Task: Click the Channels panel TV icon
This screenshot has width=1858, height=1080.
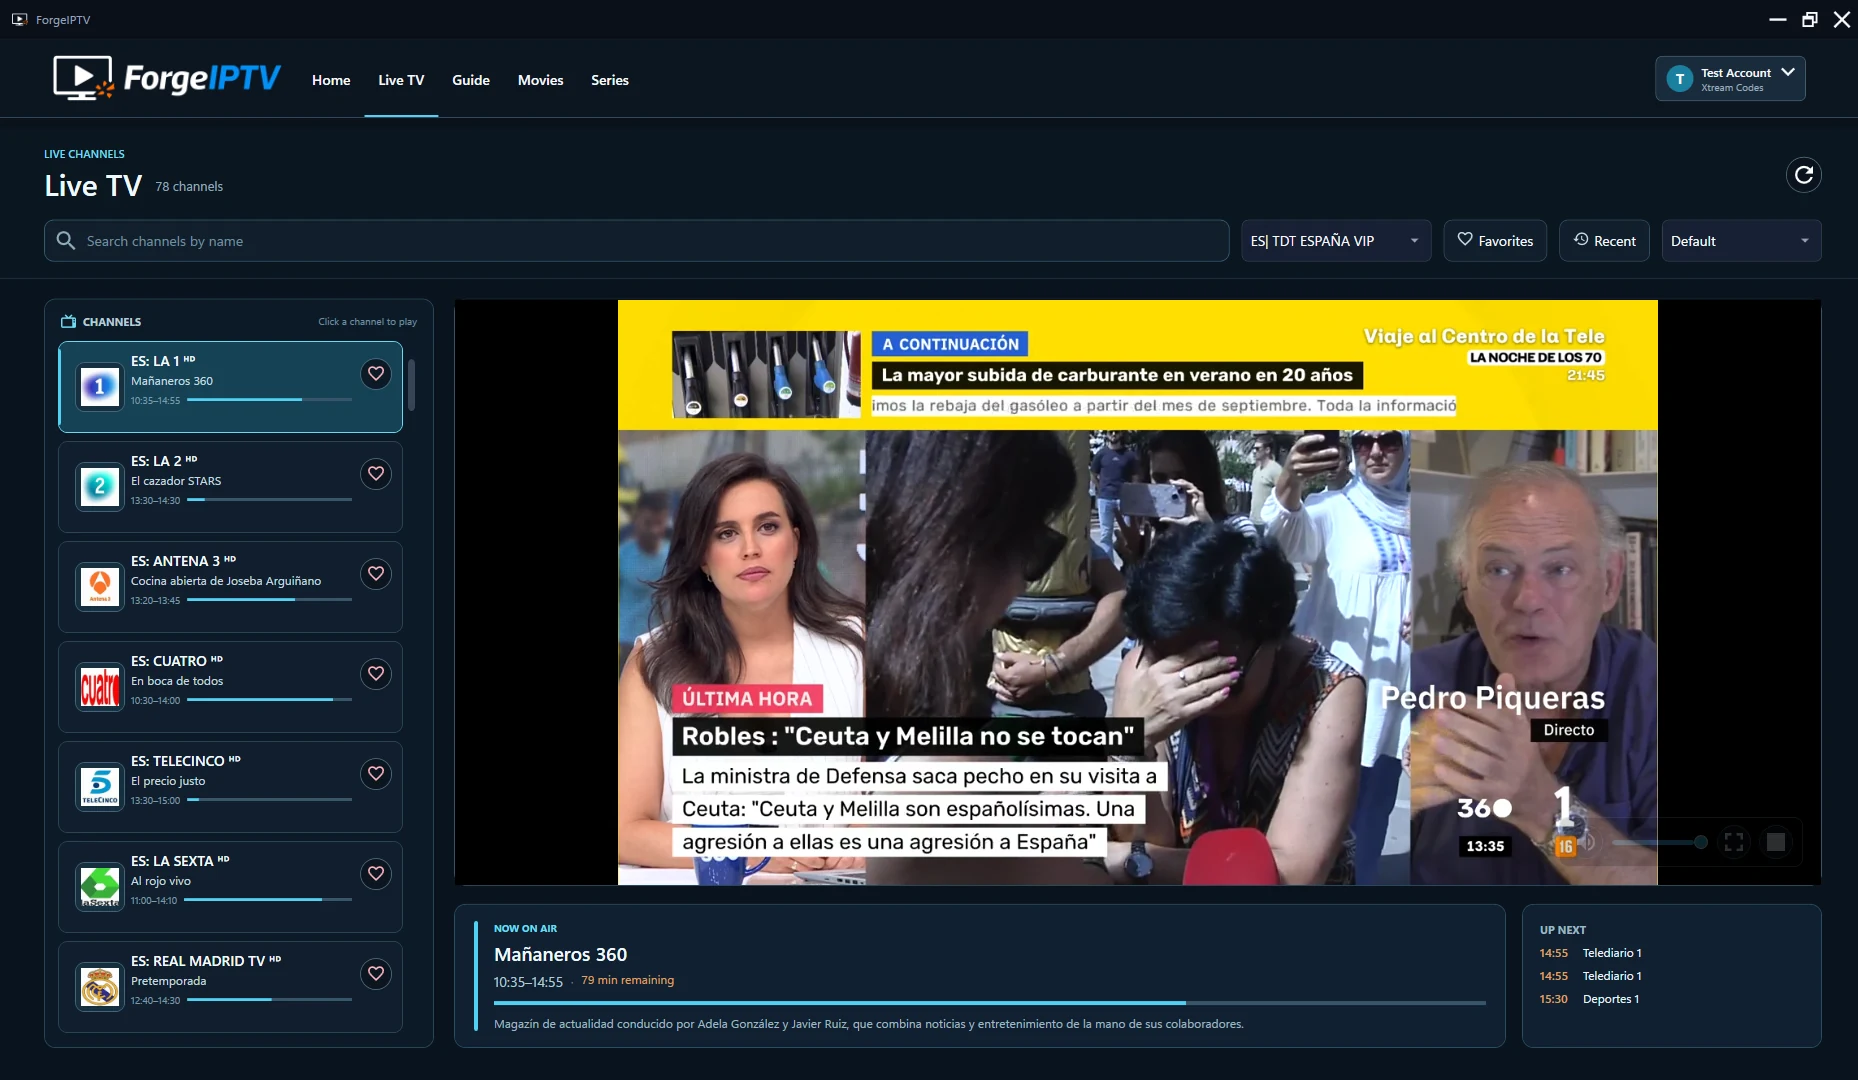Action: (x=68, y=321)
